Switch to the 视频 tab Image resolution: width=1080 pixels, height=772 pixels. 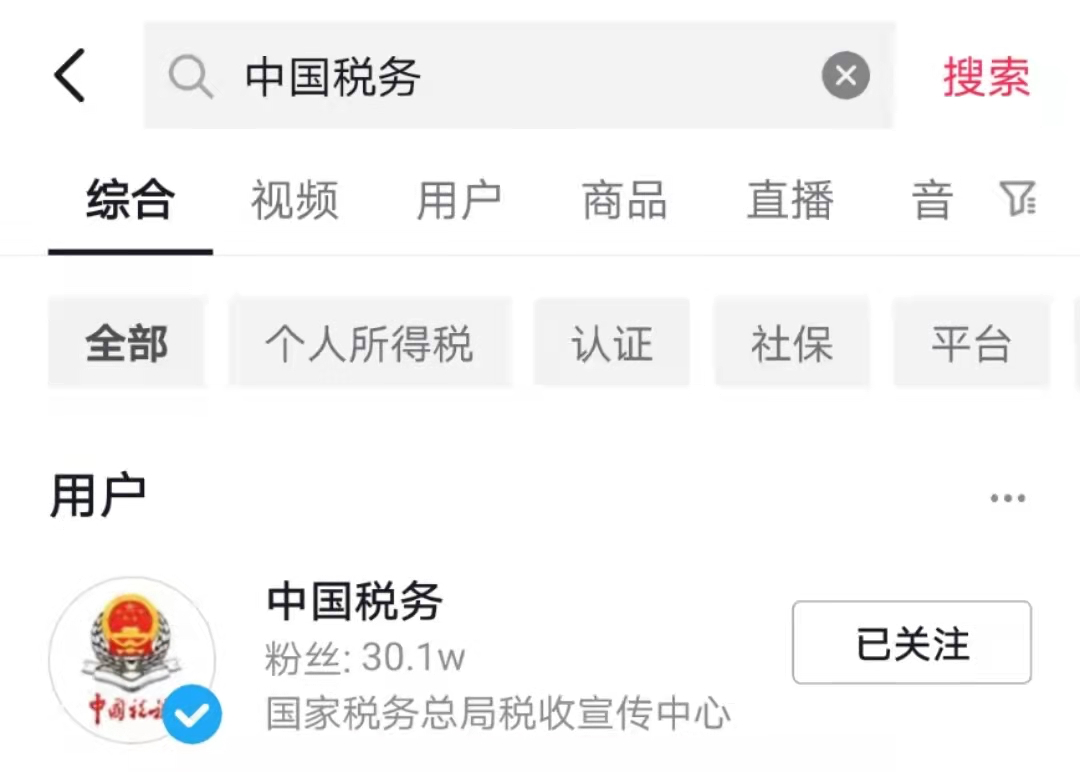point(294,200)
